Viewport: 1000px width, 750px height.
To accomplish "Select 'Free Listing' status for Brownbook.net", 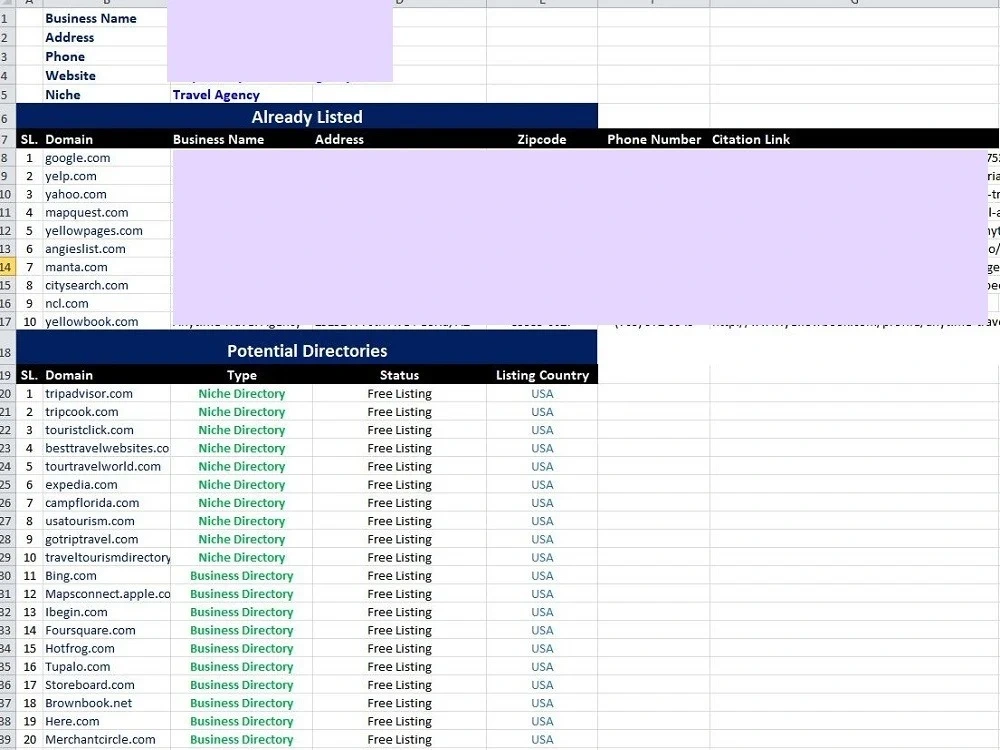I will tap(399, 702).
